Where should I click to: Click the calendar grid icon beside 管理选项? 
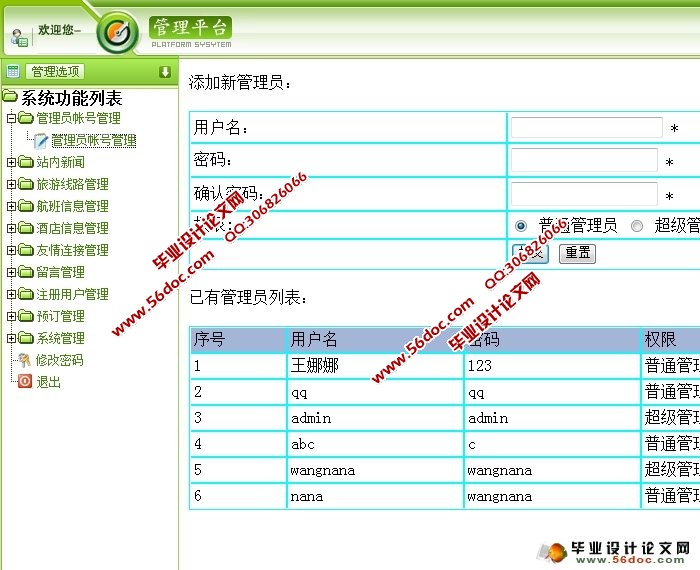pyautogui.click(x=13, y=71)
